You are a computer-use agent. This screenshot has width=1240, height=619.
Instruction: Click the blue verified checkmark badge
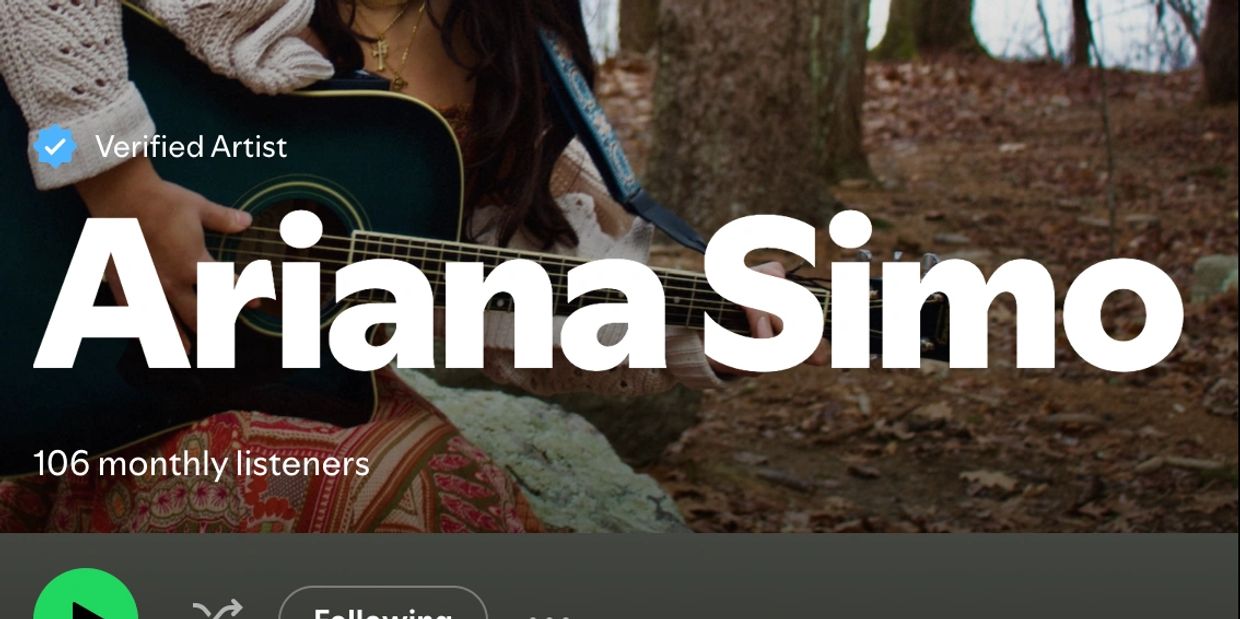55,147
